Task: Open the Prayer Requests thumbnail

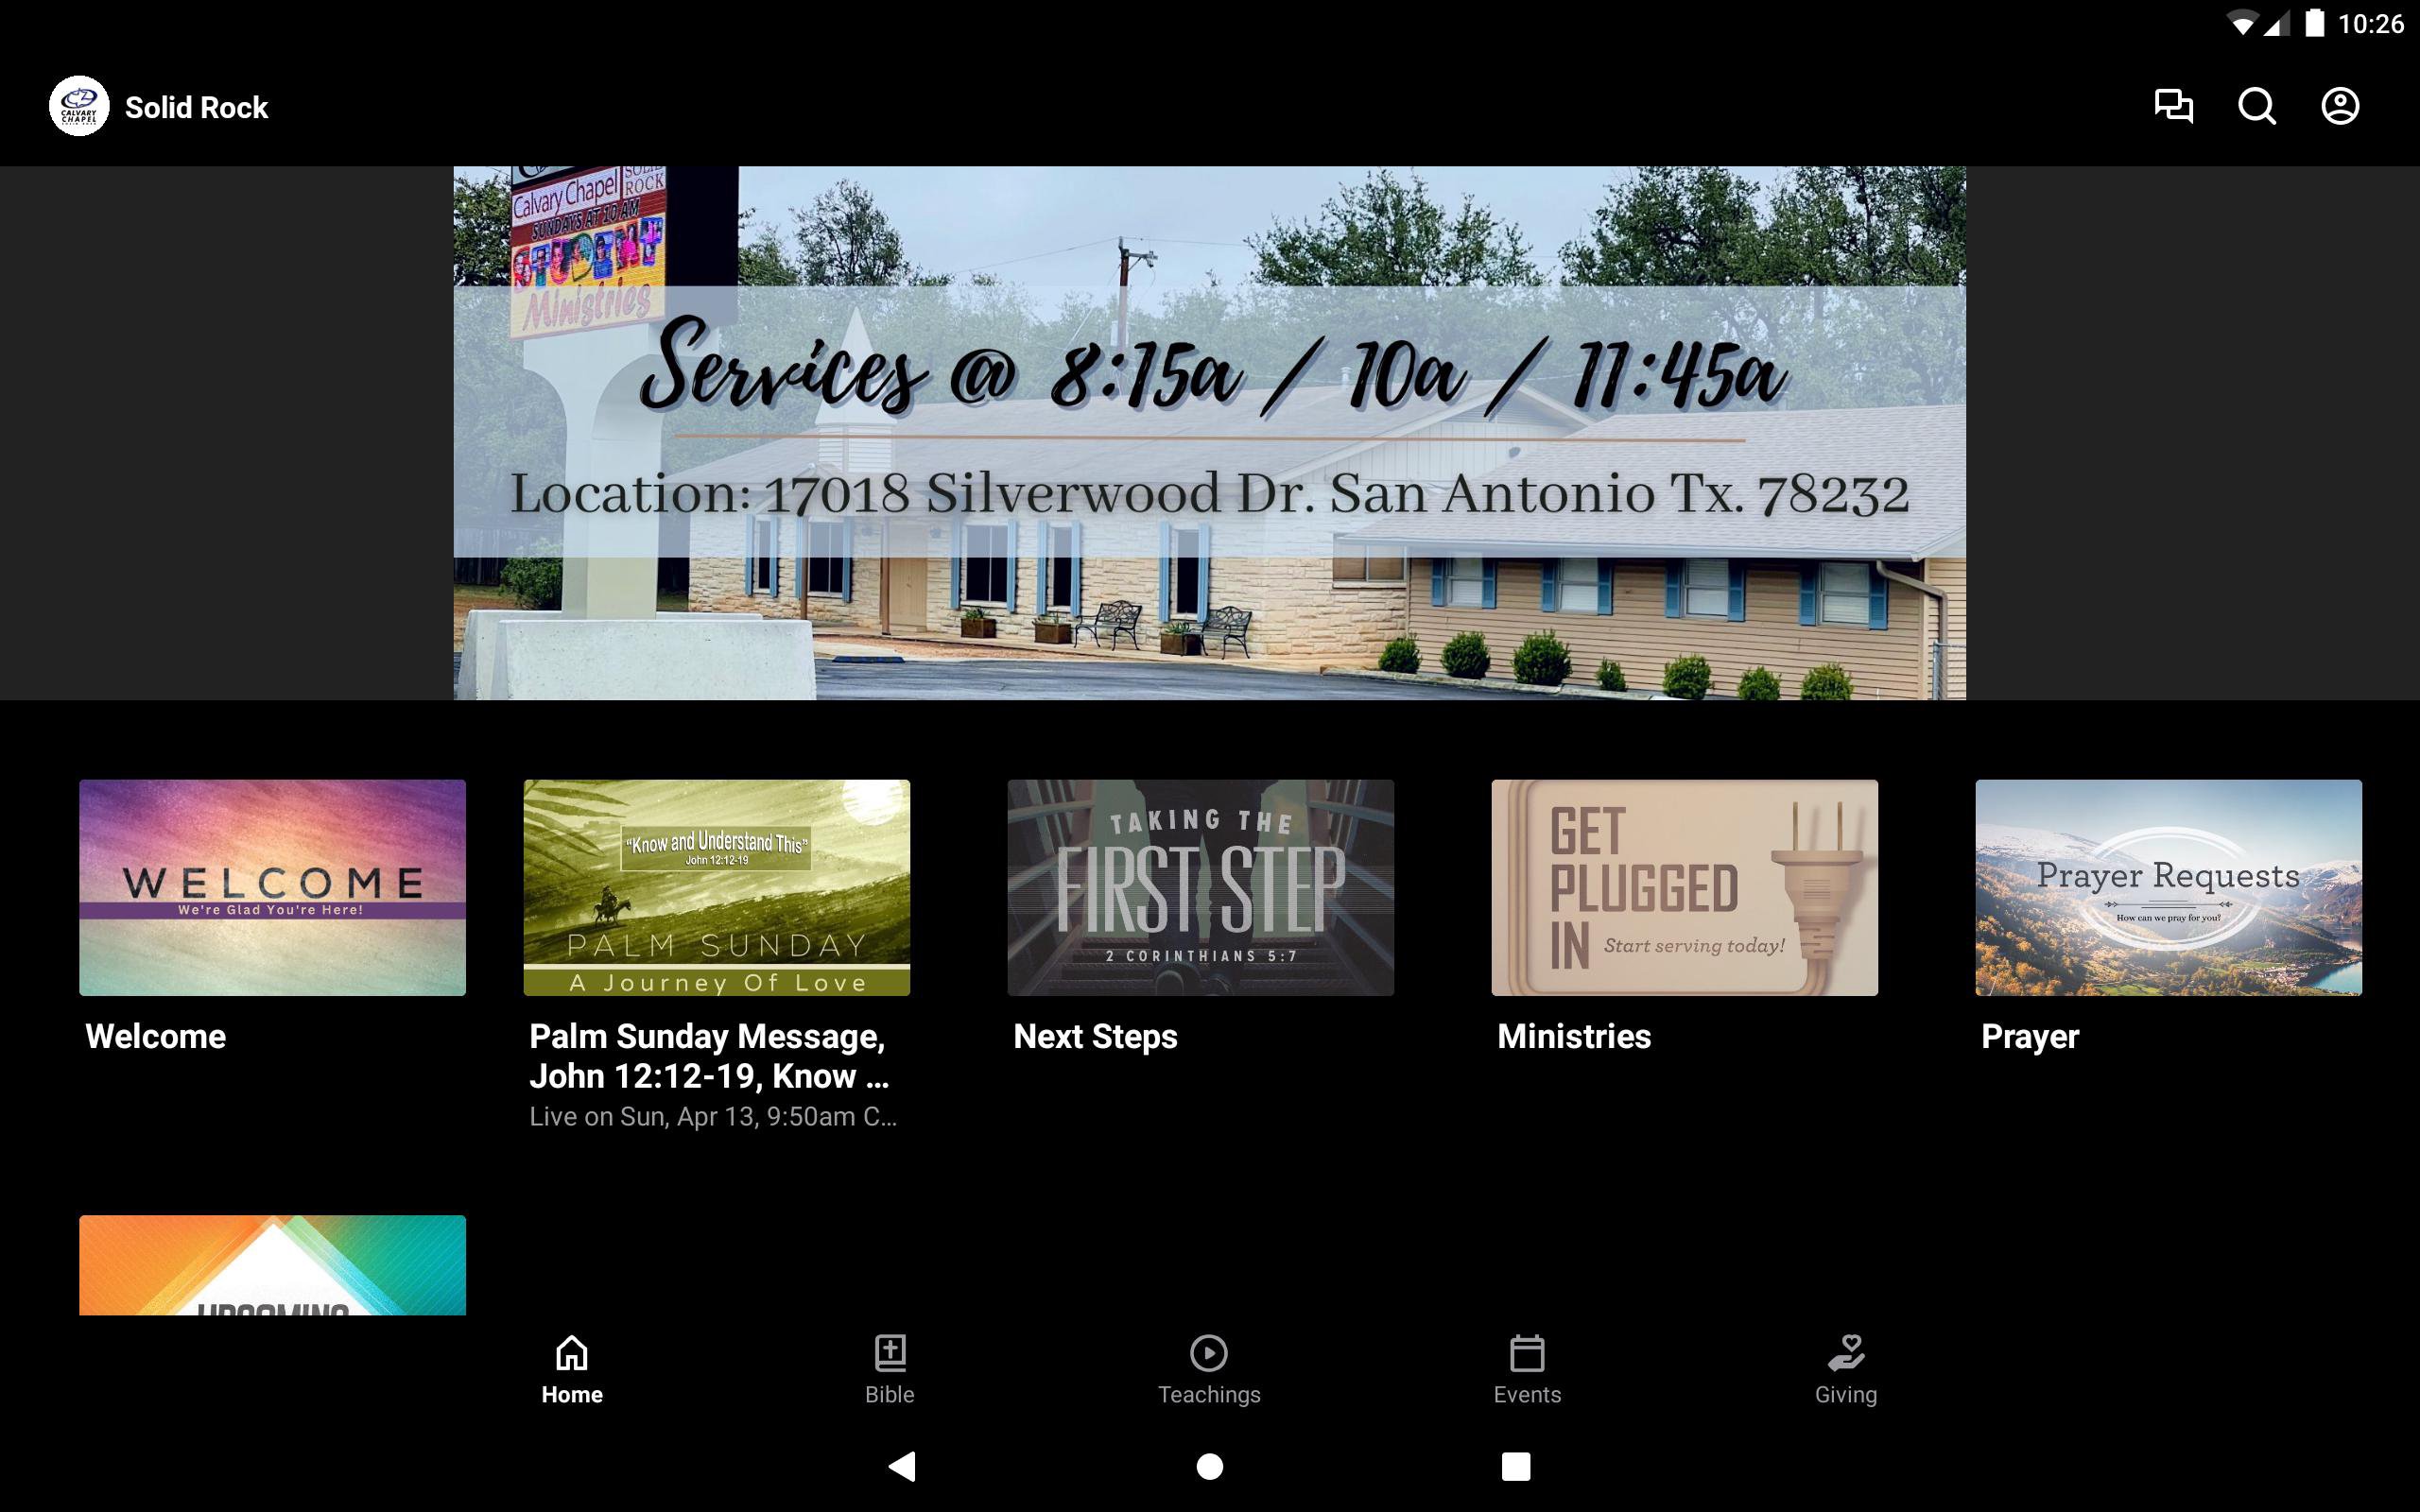Action: (2168, 887)
